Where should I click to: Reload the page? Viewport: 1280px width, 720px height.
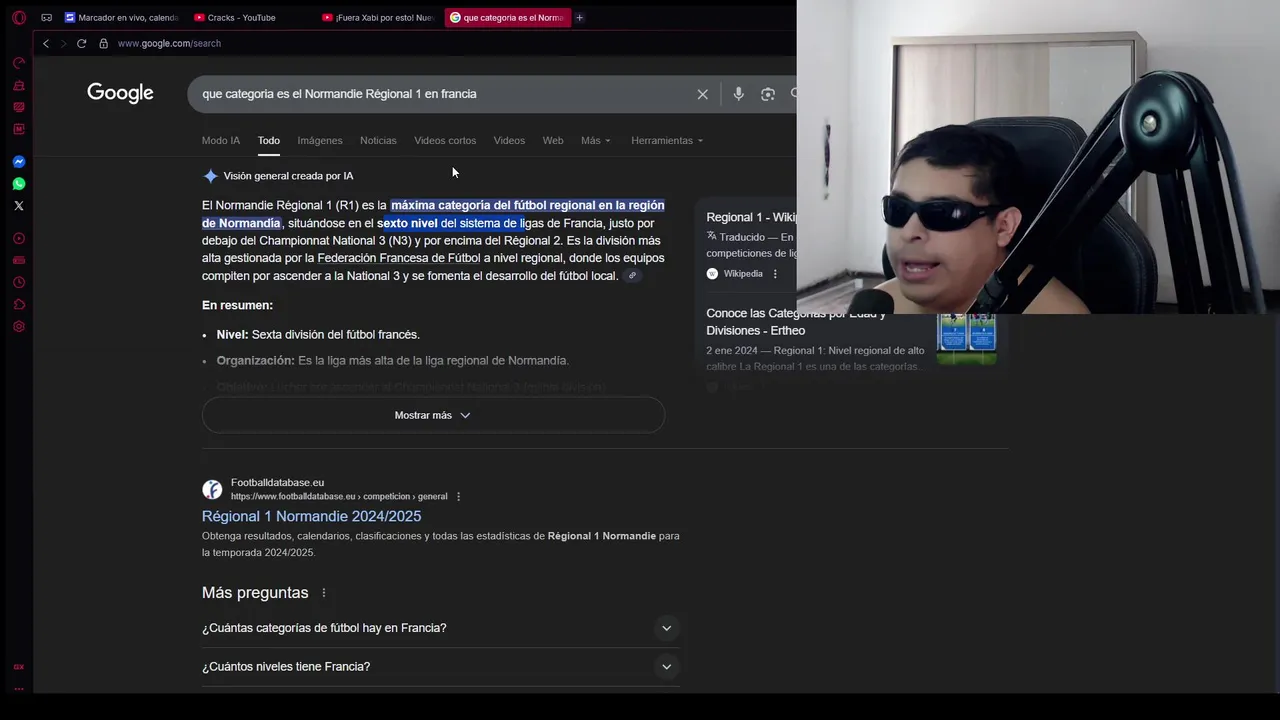81,43
